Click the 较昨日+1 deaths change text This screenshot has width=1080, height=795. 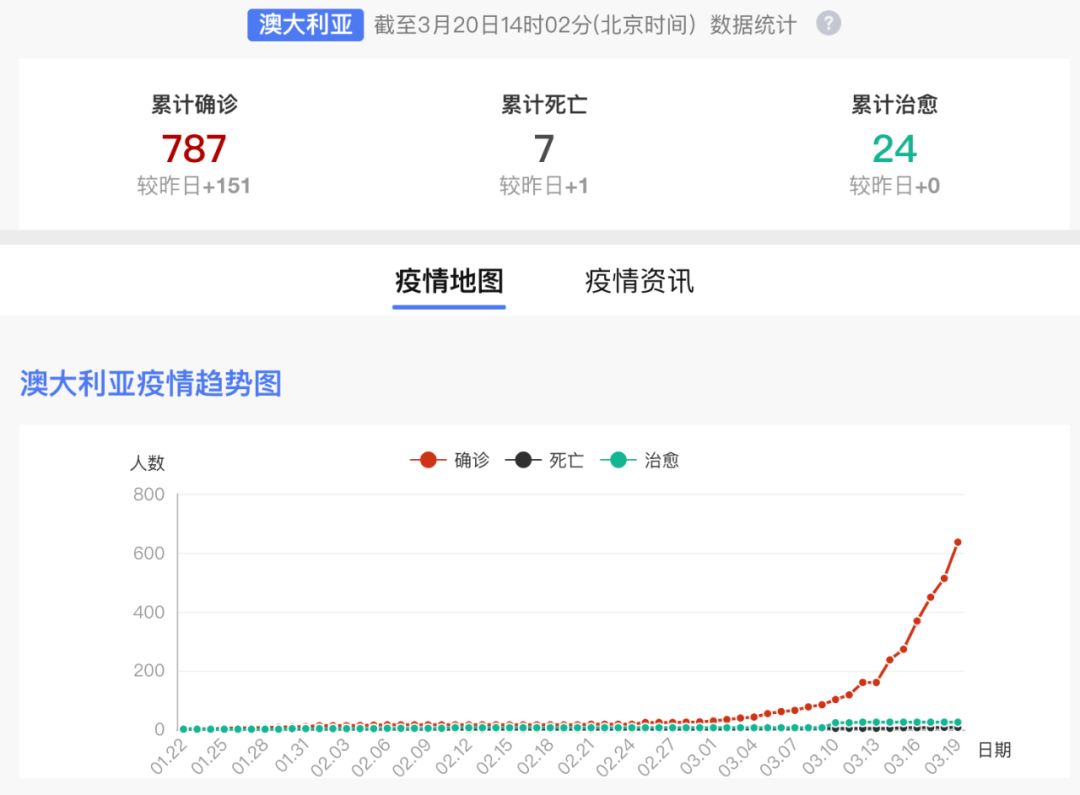[x=543, y=186]
